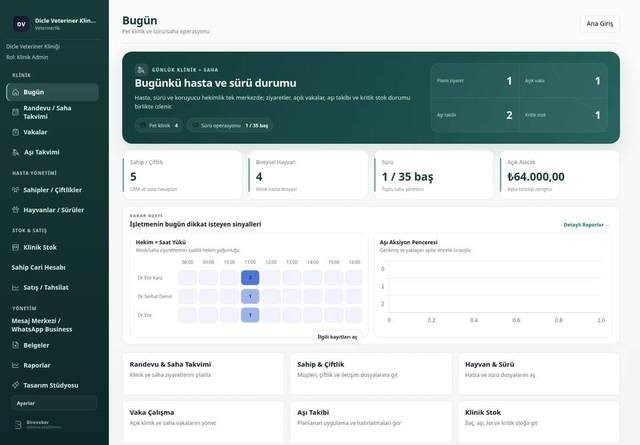Click the chart icon beside Raporlar

[16, 365]
